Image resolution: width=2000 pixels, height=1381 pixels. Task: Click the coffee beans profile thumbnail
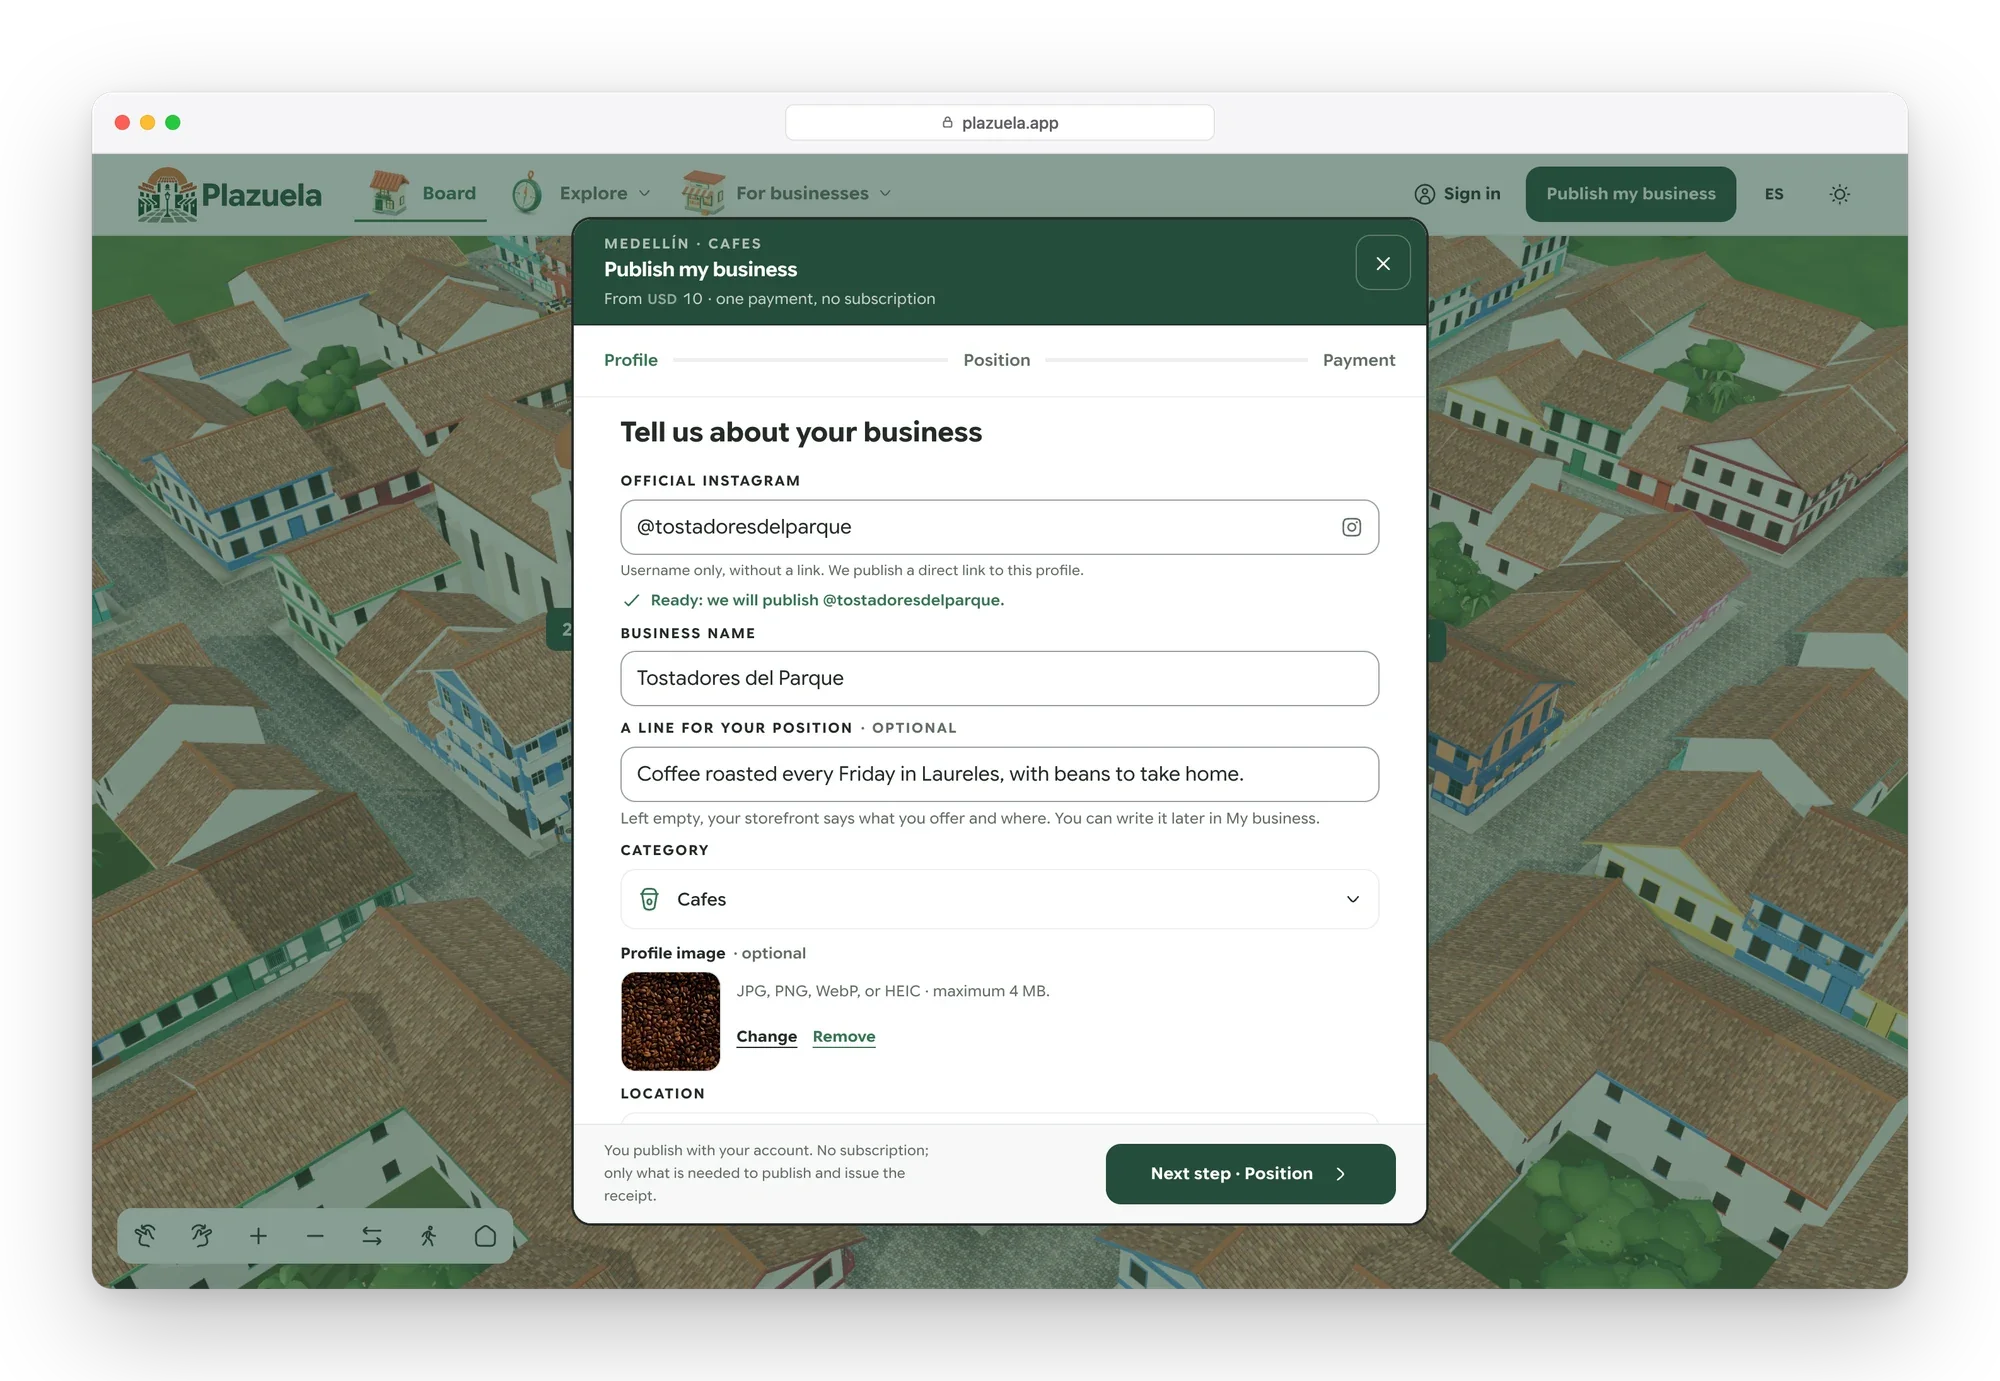(671, 1021)
